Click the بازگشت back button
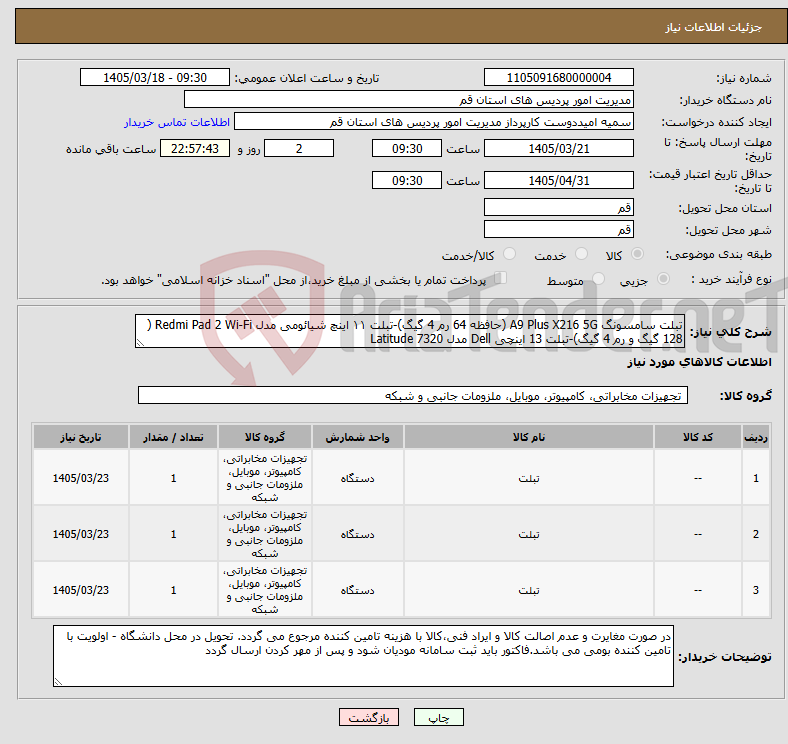The image size is (788, 744). (369, 717)
